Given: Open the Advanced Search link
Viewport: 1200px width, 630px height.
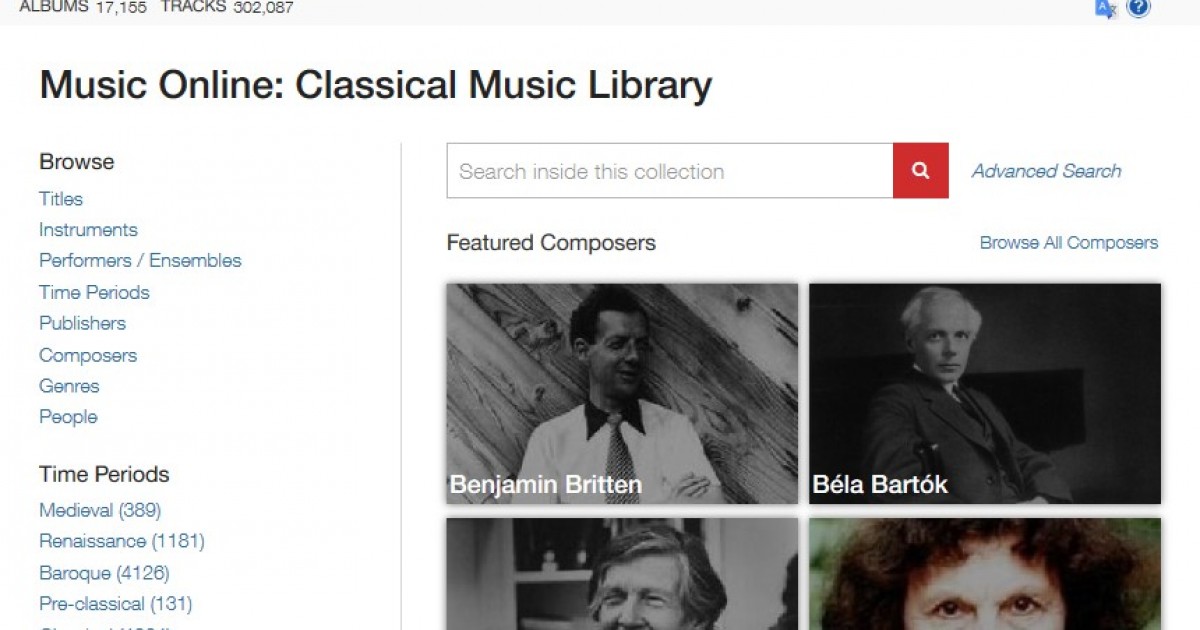Looking at the screenshot, I should click(x=1046, y=171).
